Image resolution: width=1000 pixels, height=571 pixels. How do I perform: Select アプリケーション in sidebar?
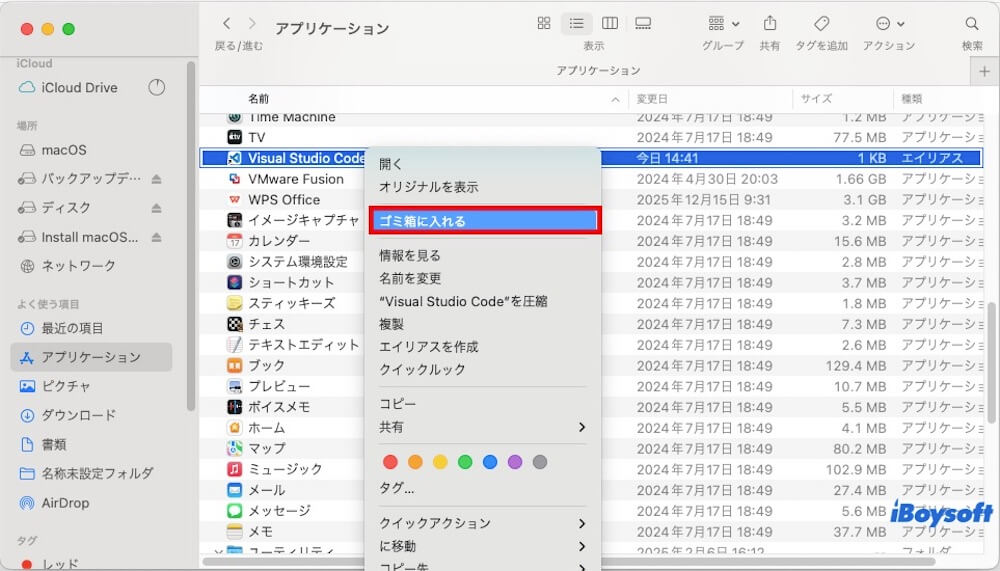click(x=91, y=357)
